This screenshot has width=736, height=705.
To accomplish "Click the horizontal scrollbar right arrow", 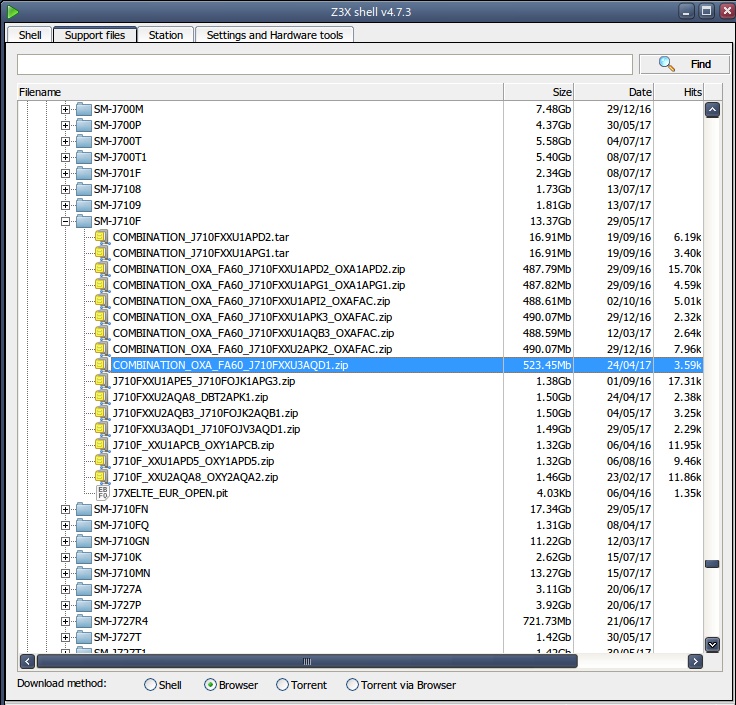I will point(695,661).
